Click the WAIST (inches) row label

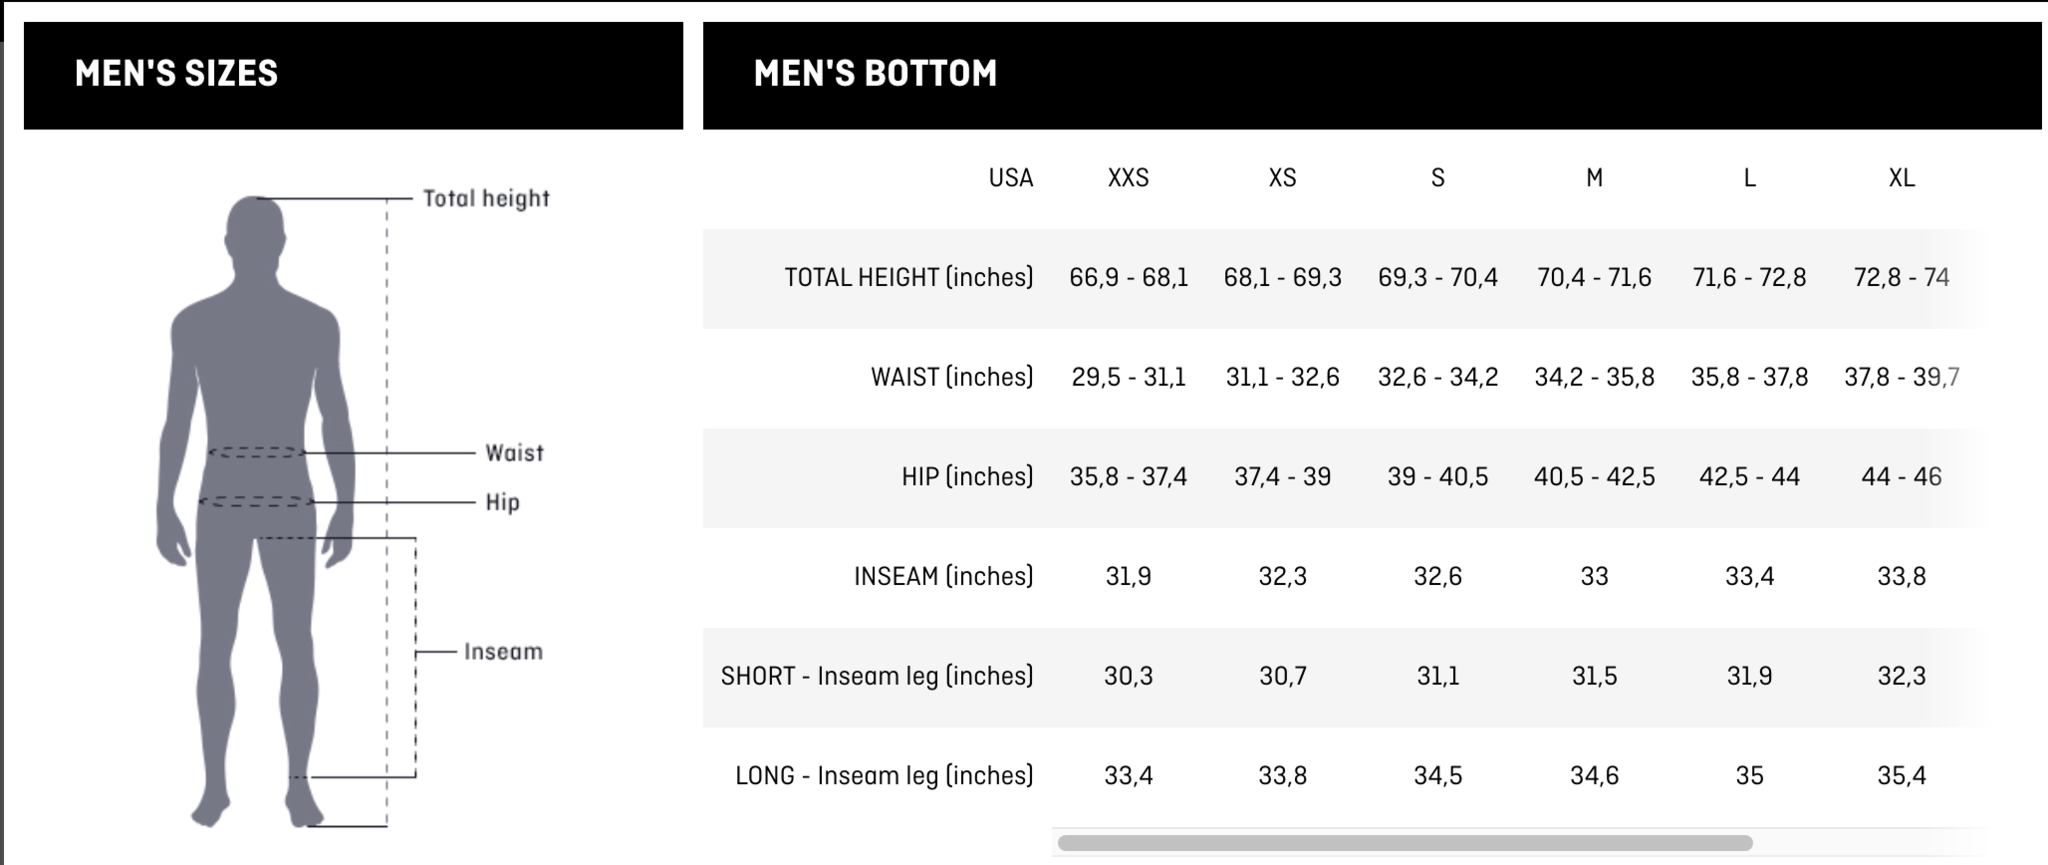tap(951, 377)
